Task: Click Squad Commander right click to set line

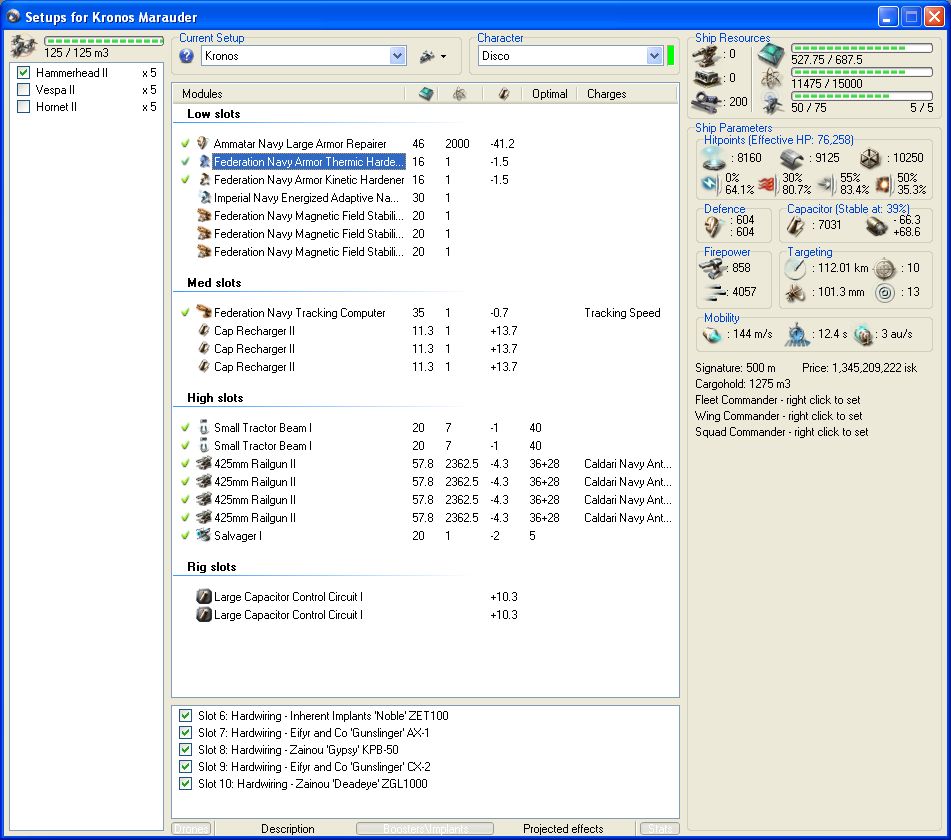Action: pyautogui.click(x=782, y=432)
